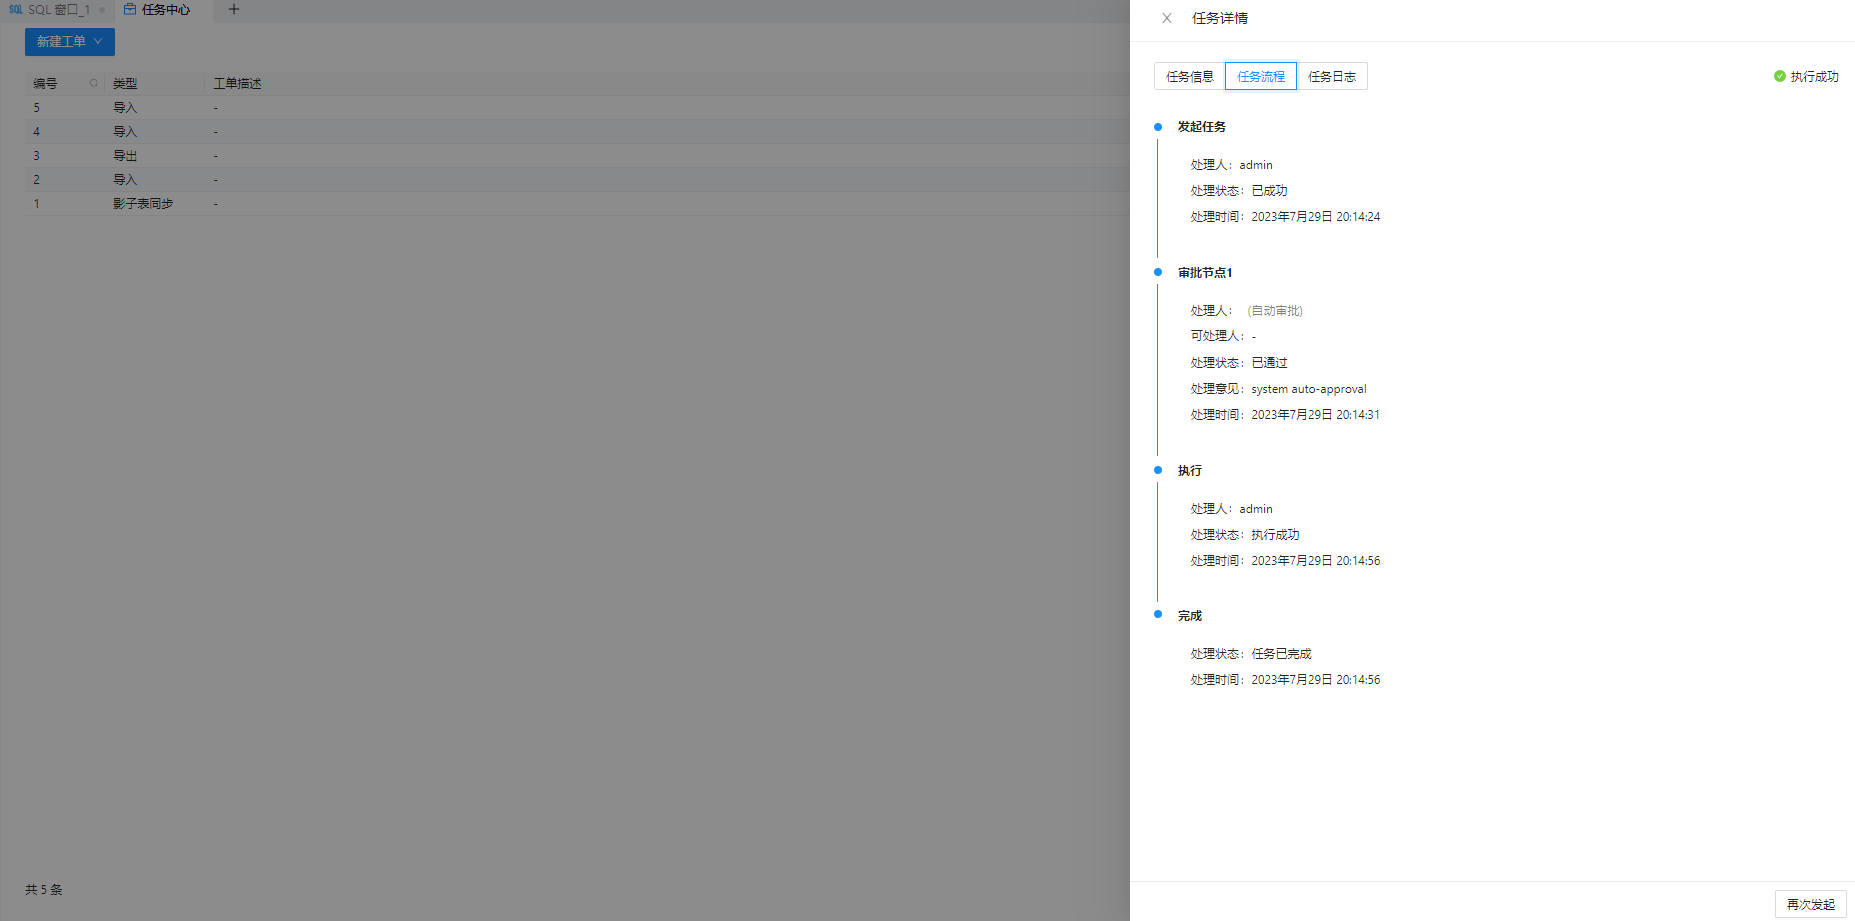Click the SQL window tab icon
Screen dimensions: 1855x921
(15, 9)
